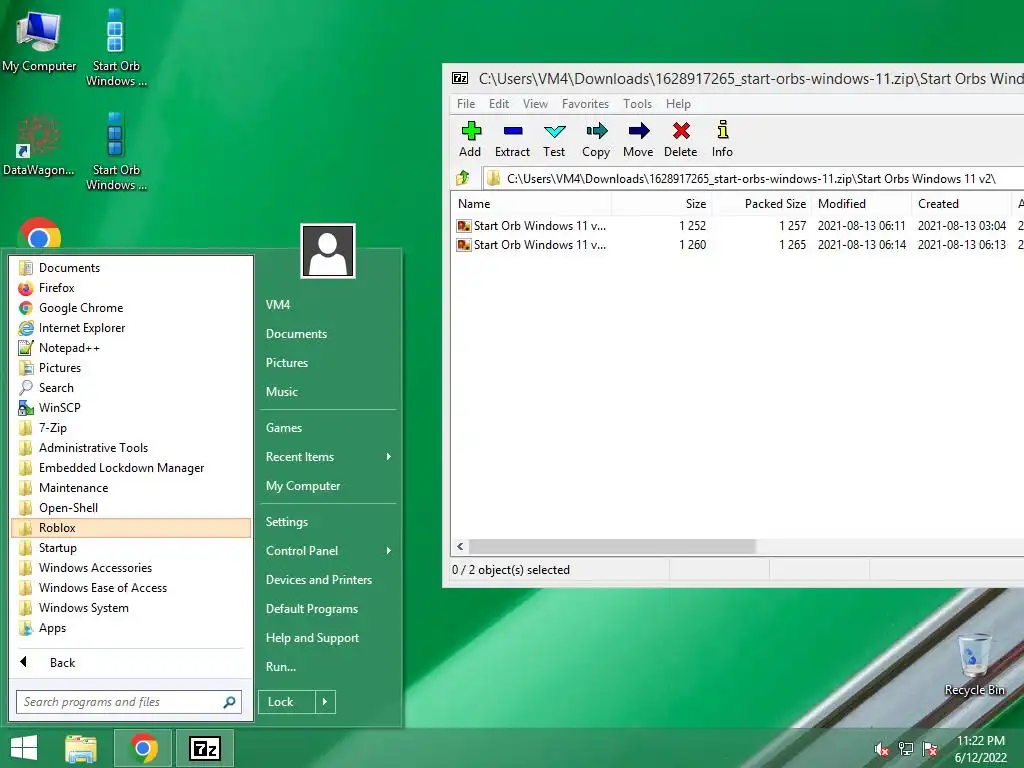1024x768 pixels.
Task: Click the user account picture
Action: 328,251
